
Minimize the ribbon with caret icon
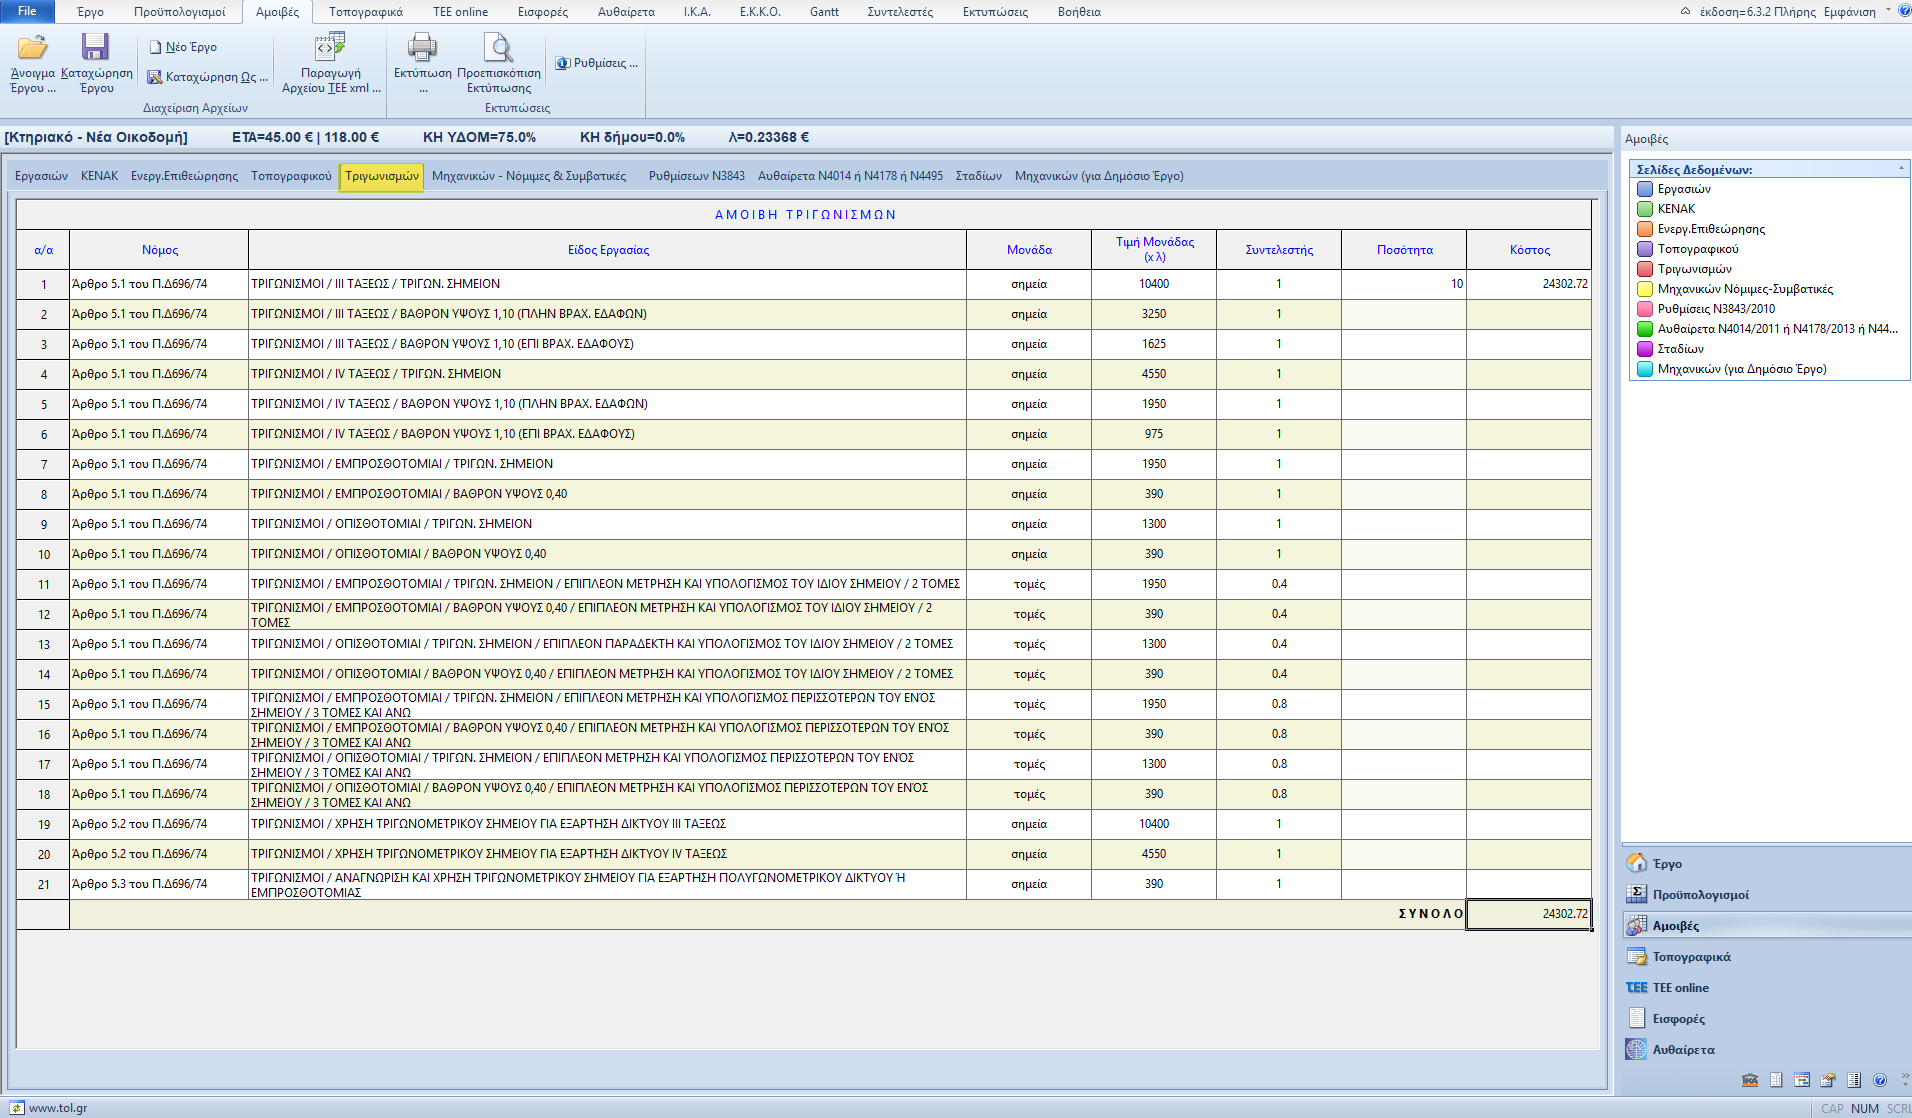(1685, 12)
